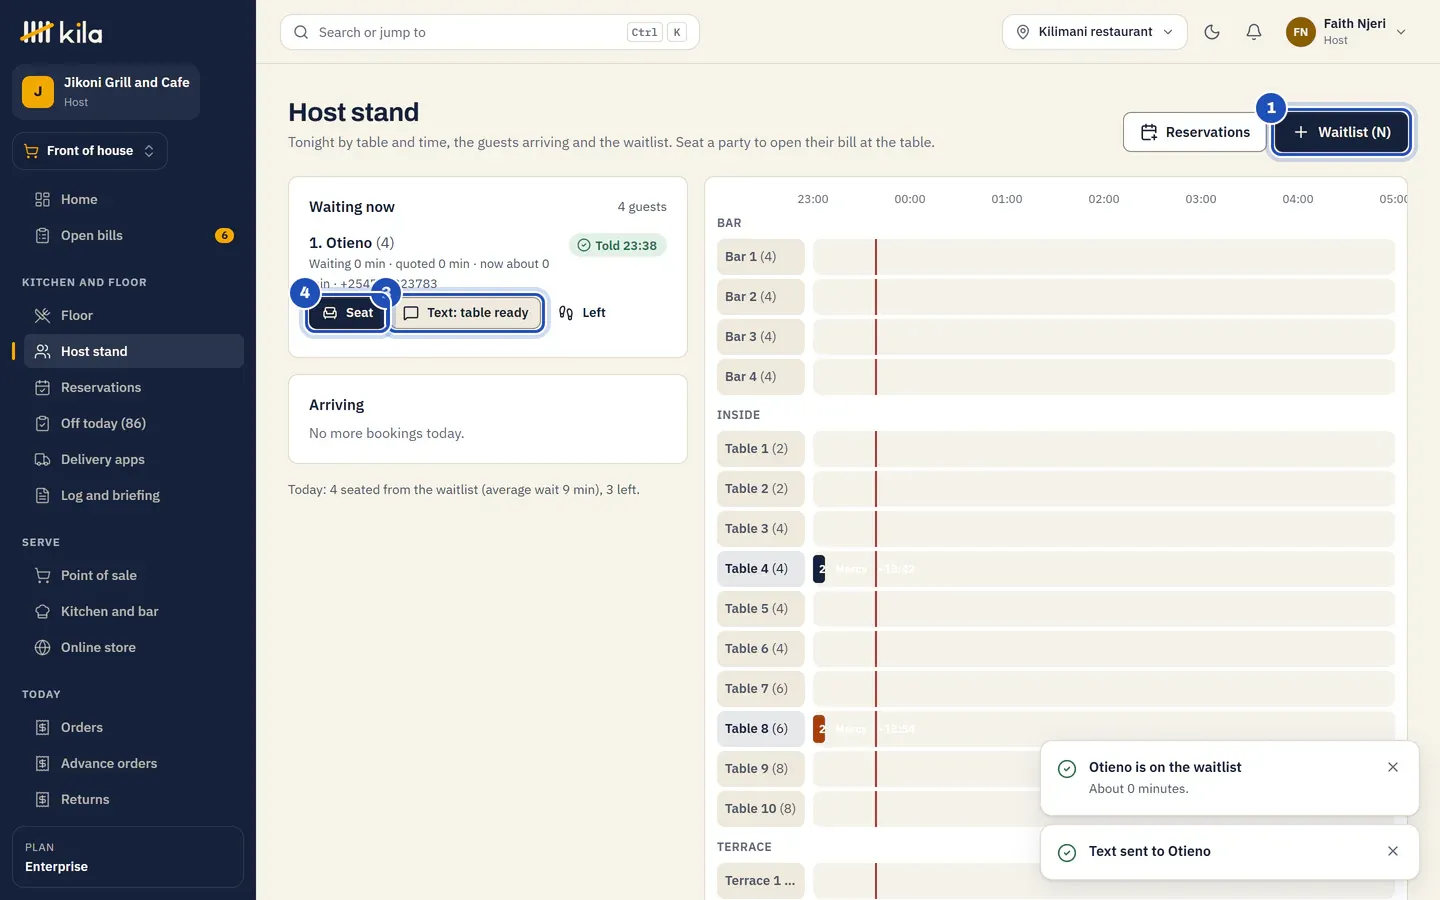
Task: Click the Enterprise plan card
Action: (128, 857)
